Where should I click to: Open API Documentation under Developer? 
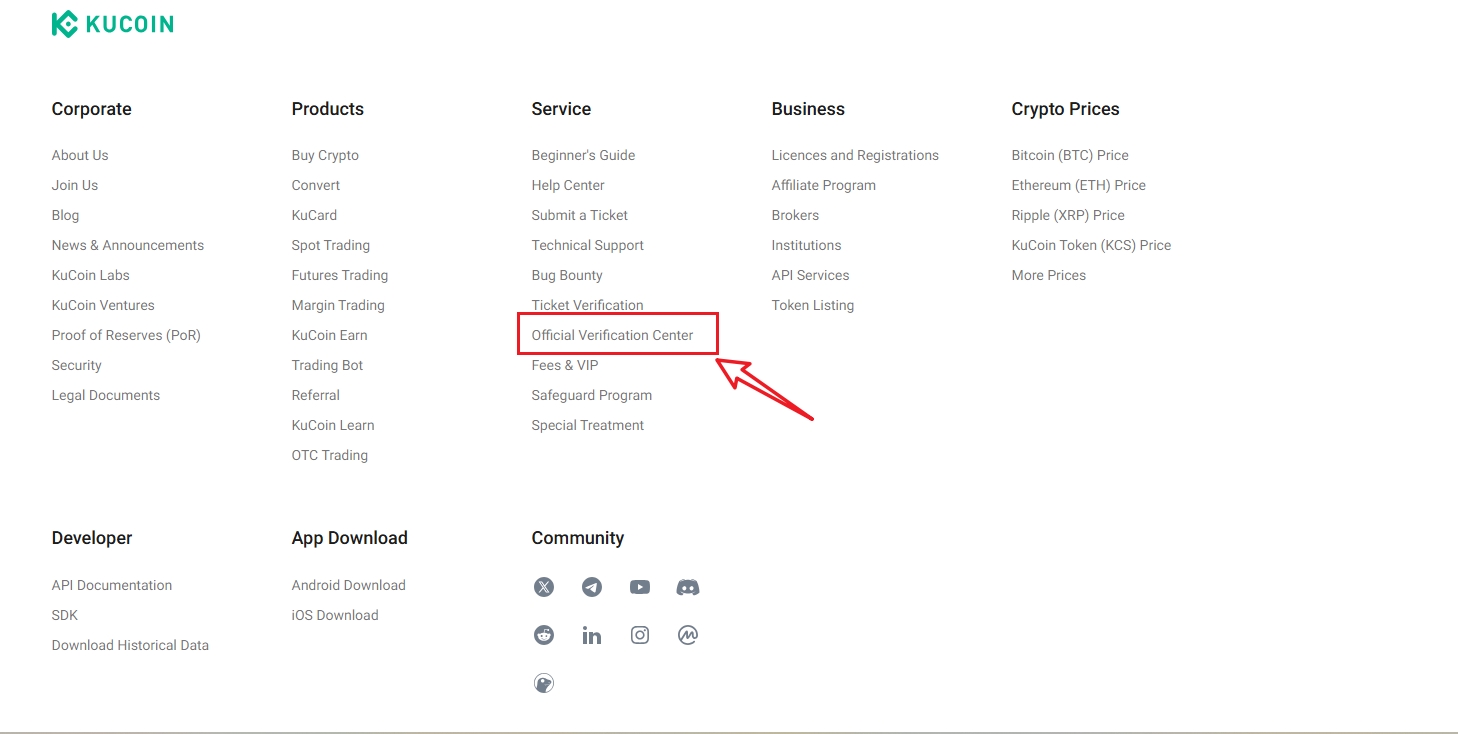(112, 585)
